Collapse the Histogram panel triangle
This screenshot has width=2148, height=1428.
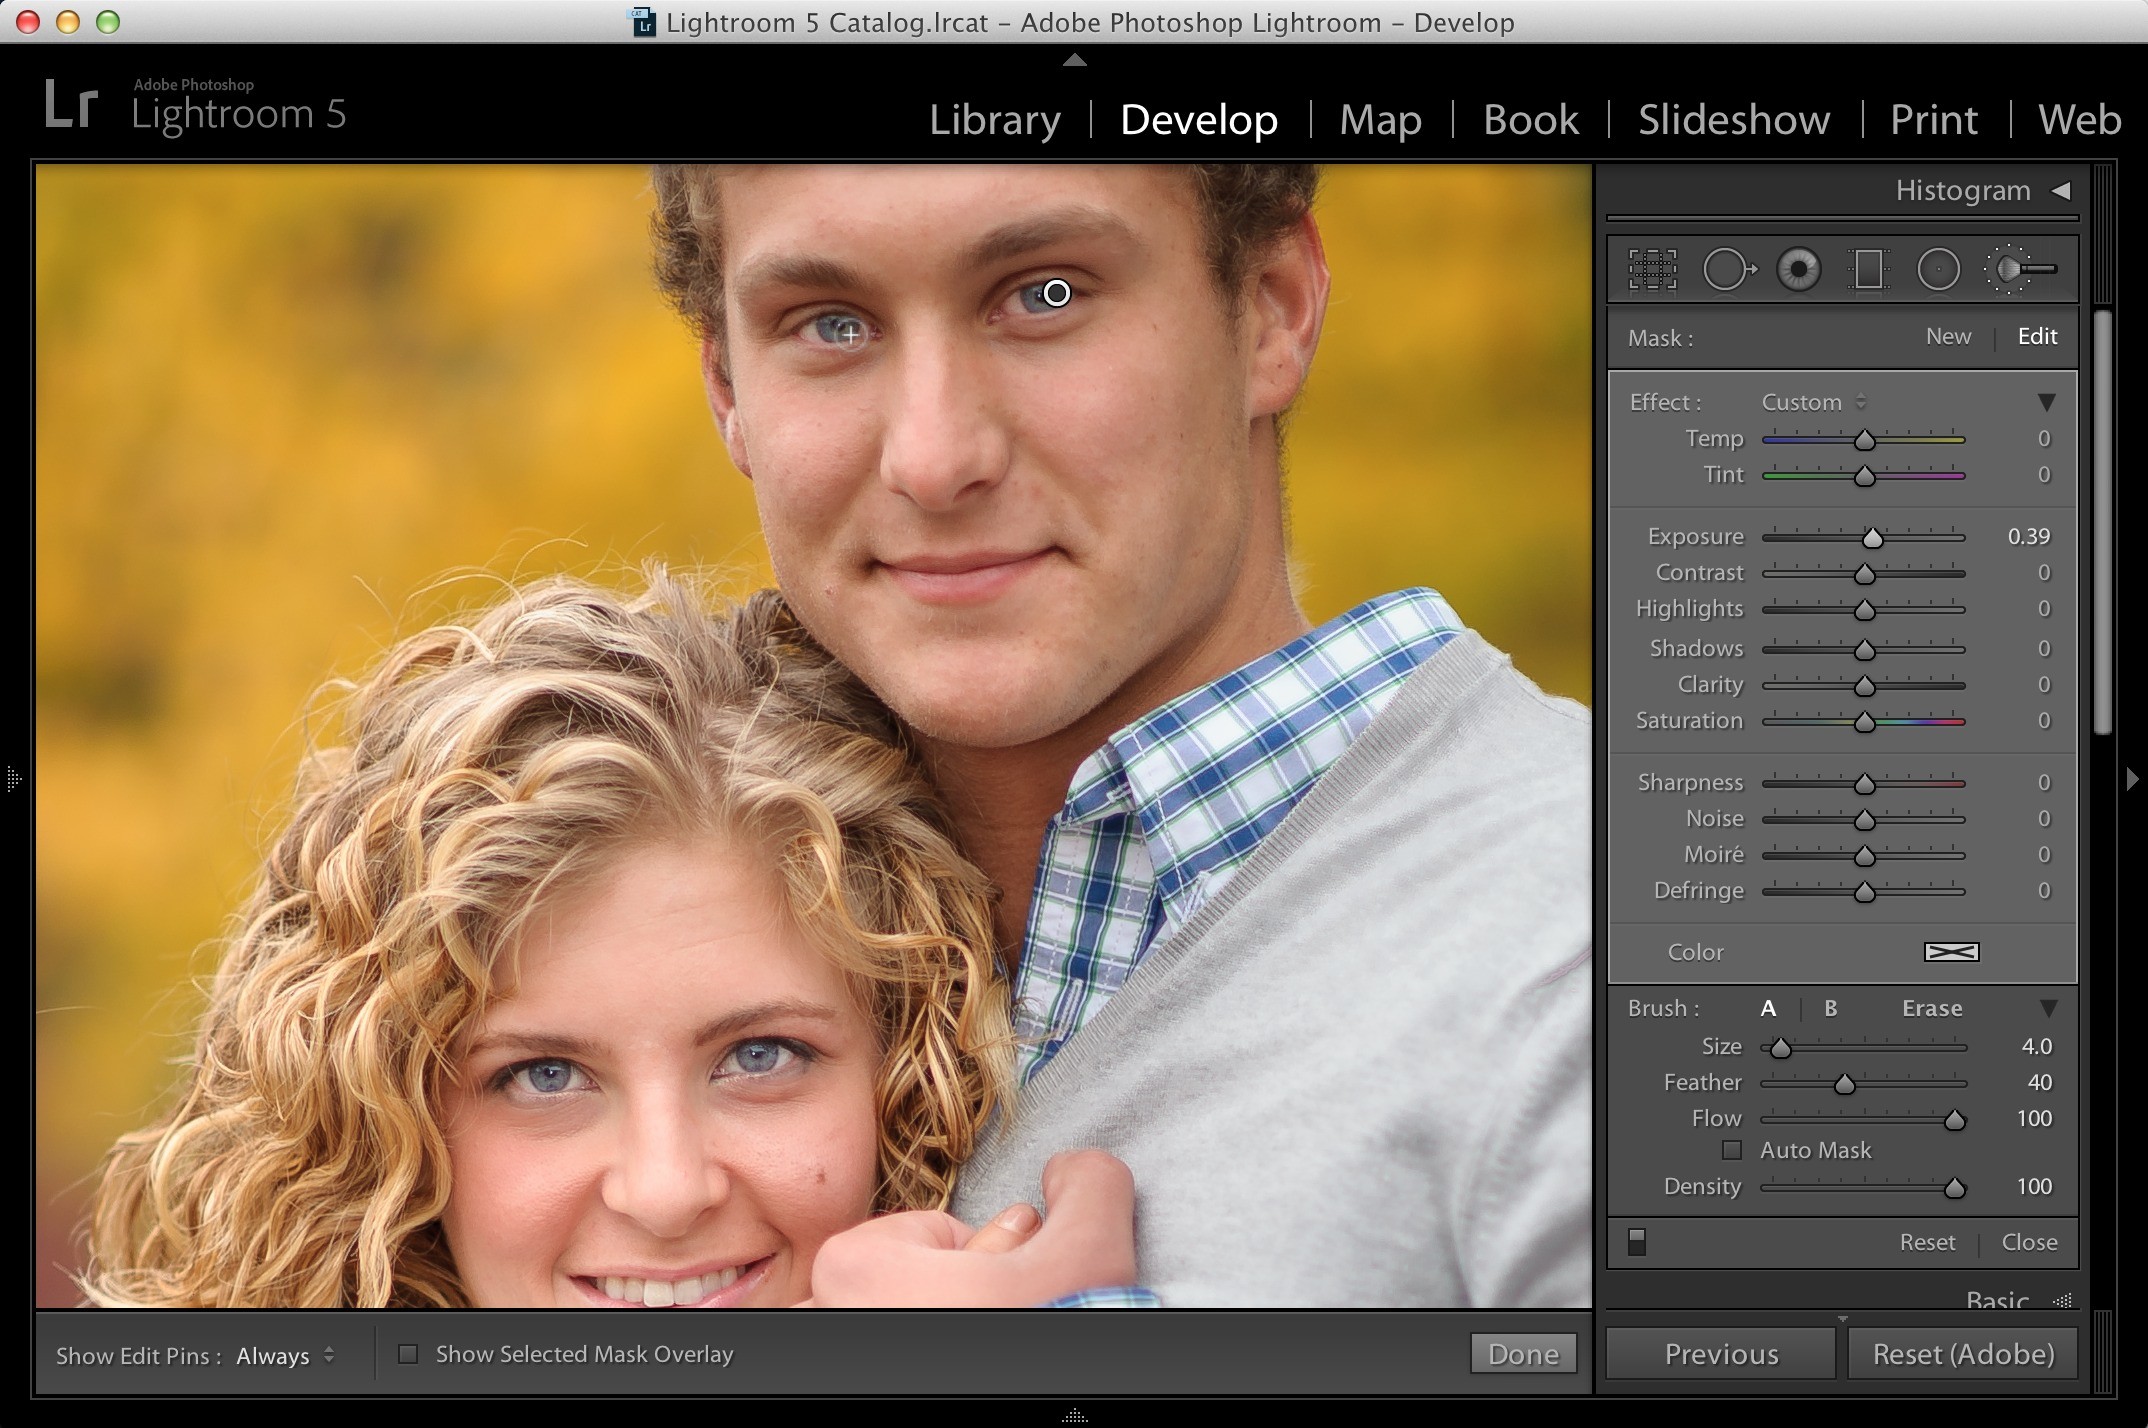click(2061, 190)
